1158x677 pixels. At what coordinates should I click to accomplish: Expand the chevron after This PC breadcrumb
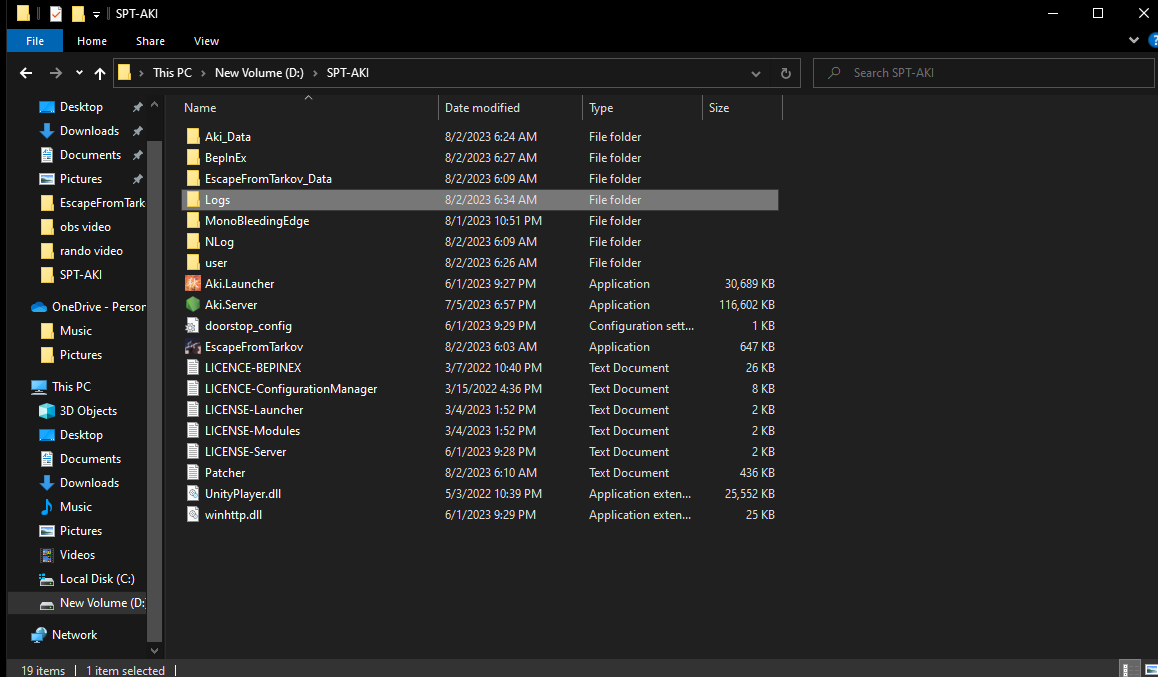point(203,73)
